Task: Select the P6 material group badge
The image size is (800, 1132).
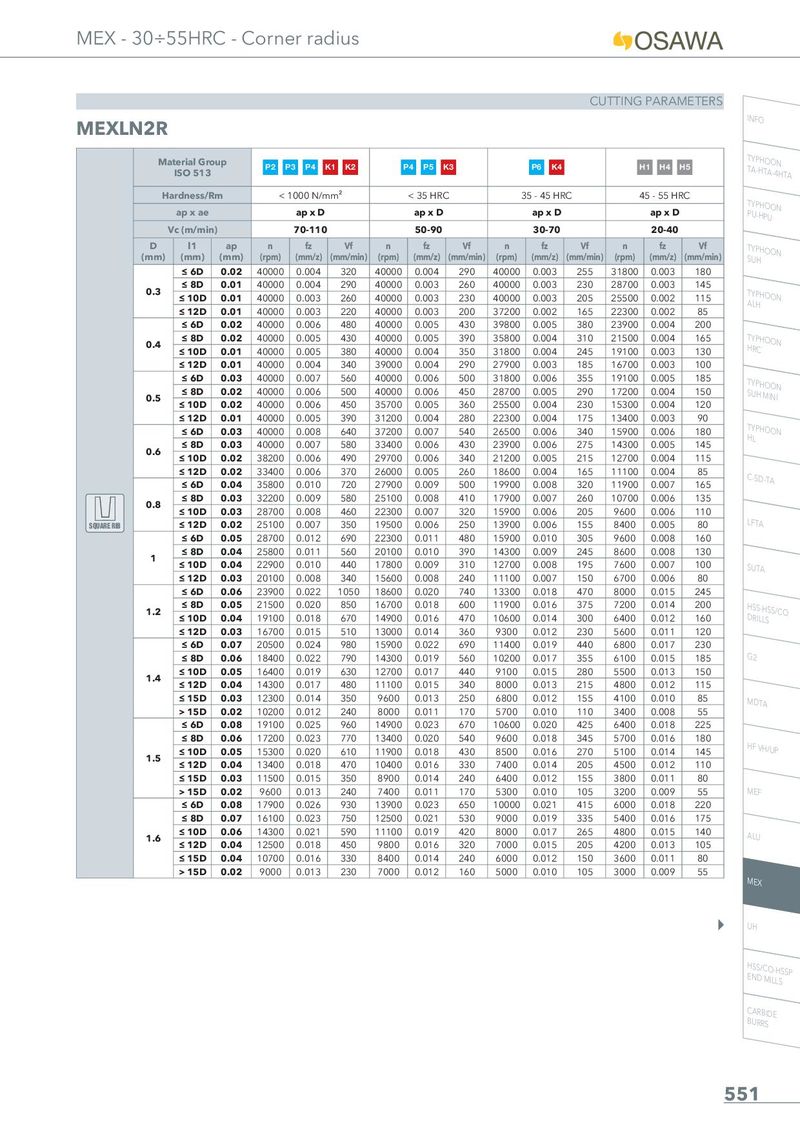Action: (x=536, y=167)
